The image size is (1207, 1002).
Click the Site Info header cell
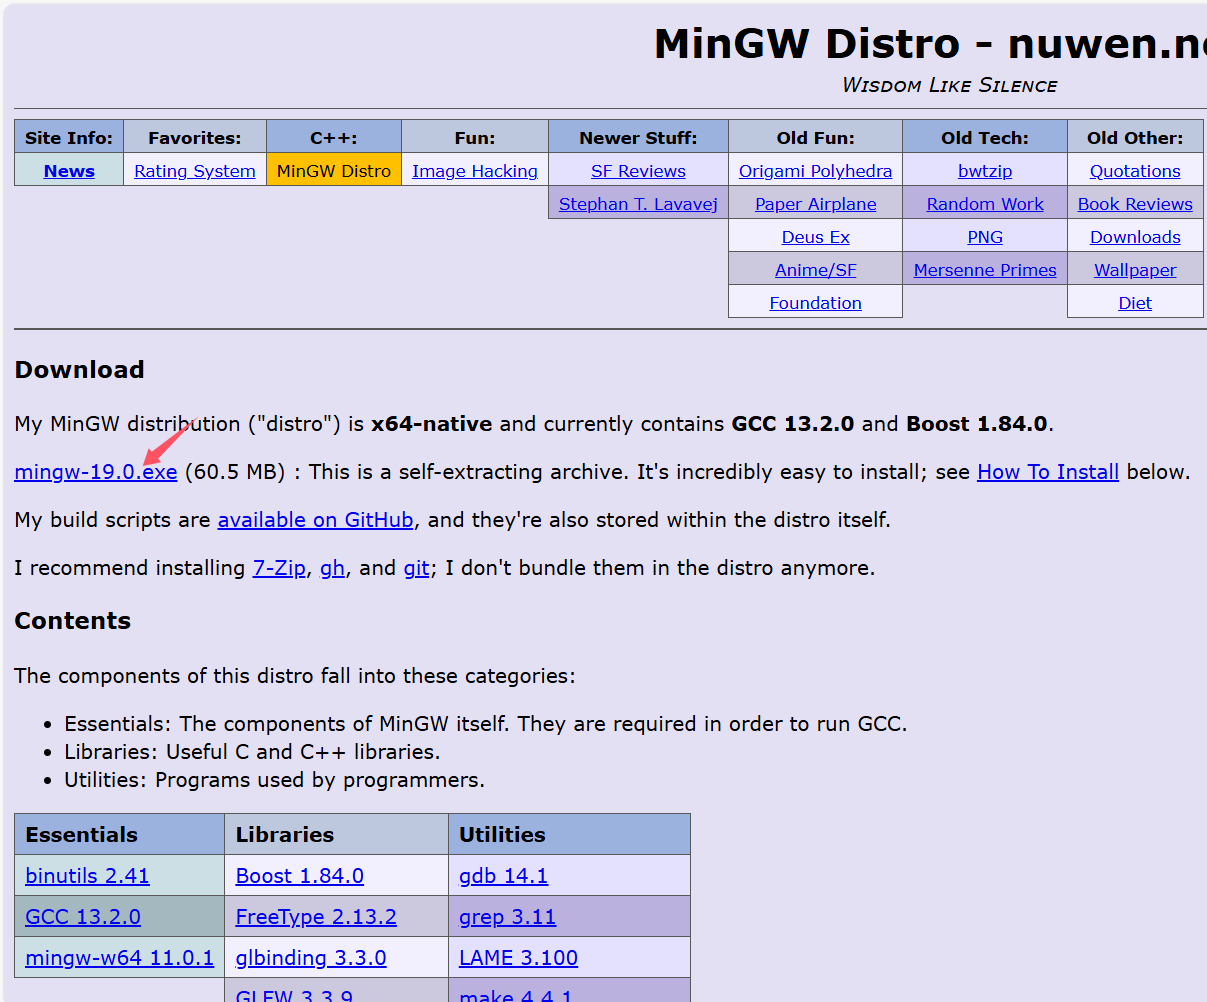coord(69,137)
